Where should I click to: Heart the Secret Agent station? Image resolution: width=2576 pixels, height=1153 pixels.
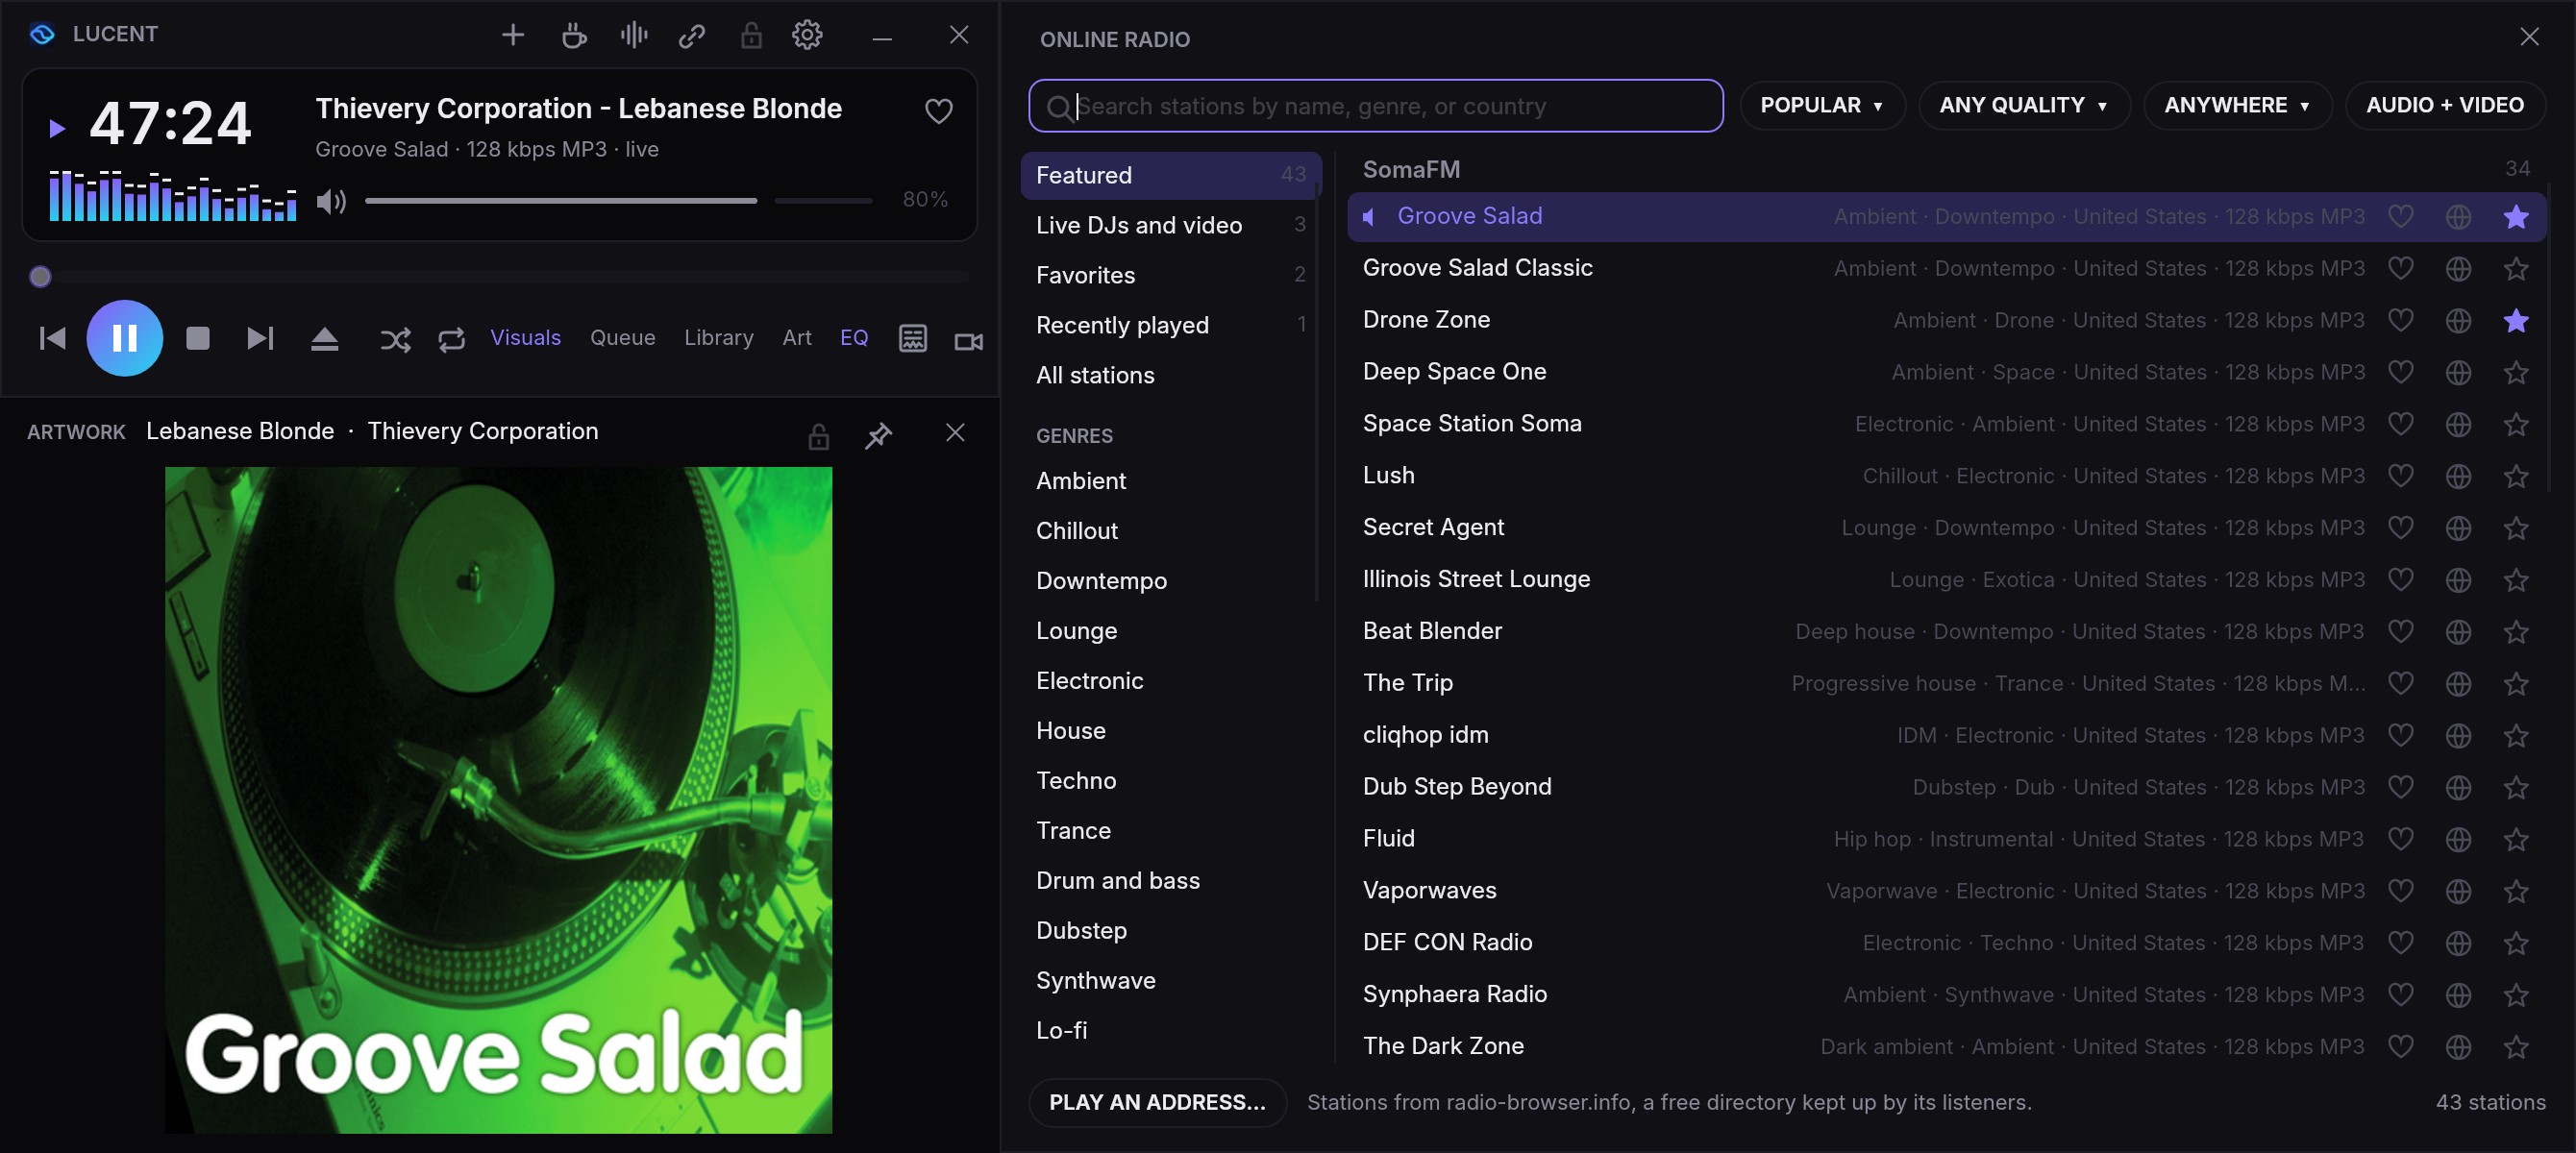[x=2400, y=527]
